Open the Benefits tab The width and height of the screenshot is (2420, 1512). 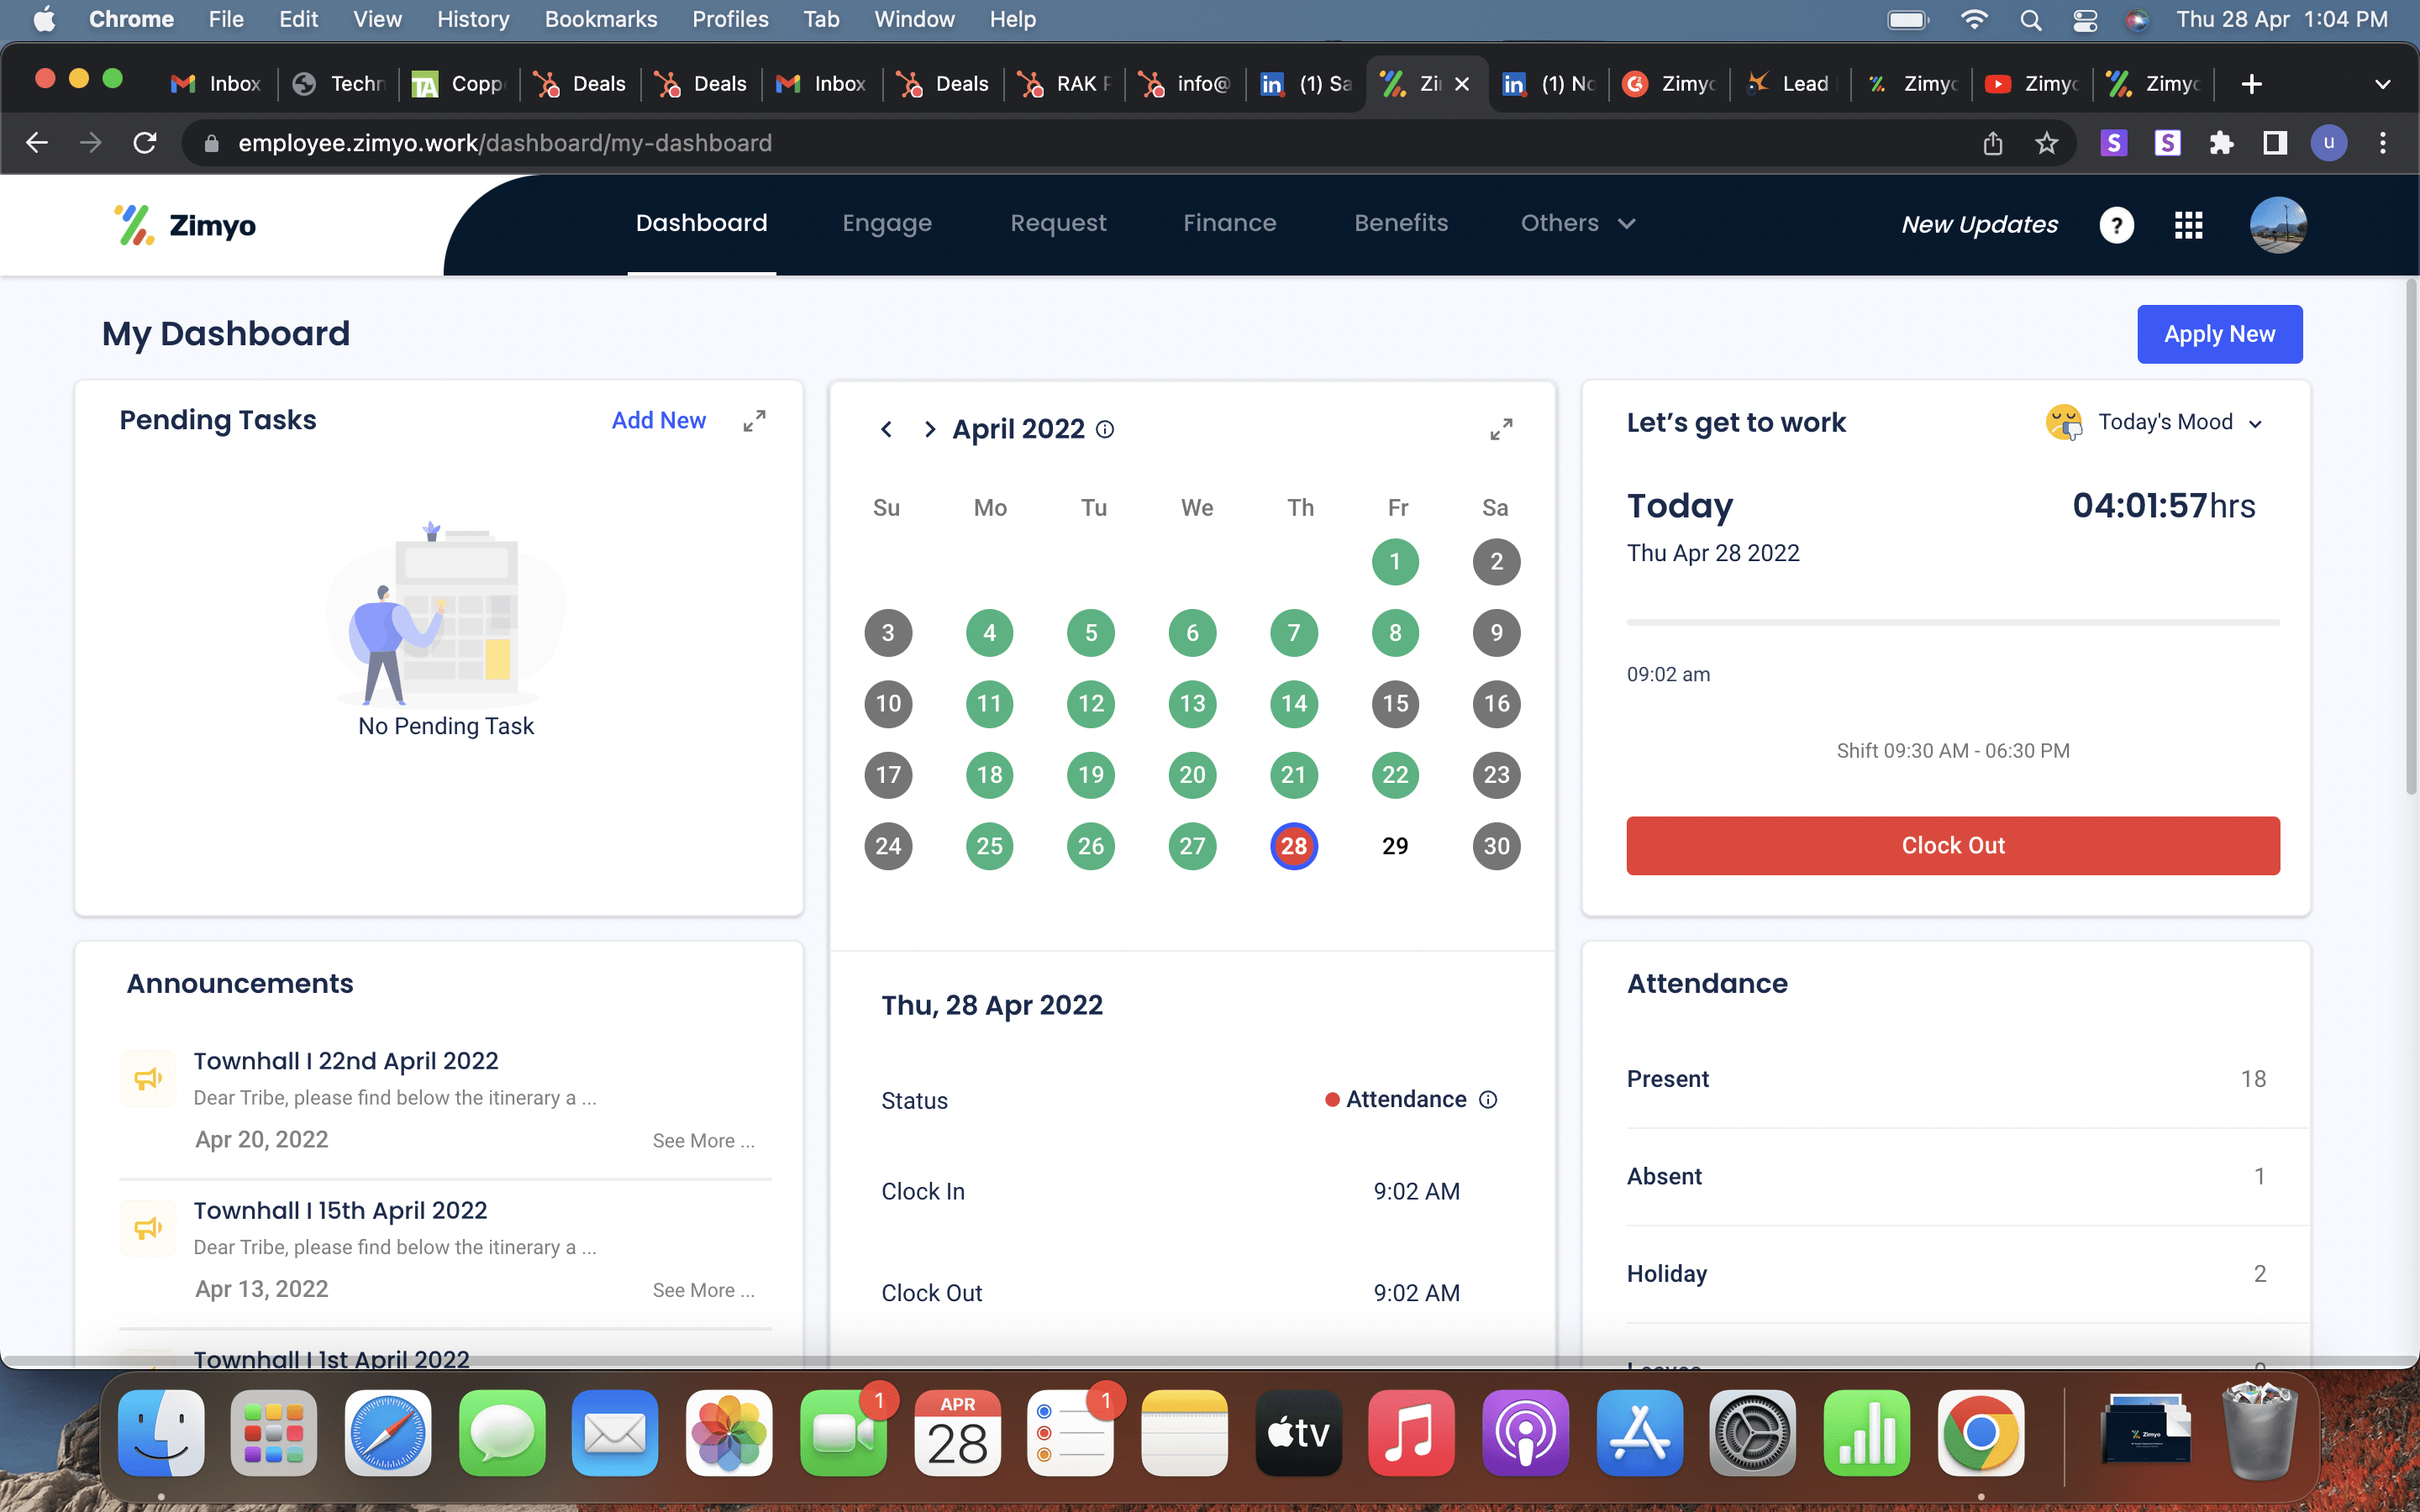1401,223
